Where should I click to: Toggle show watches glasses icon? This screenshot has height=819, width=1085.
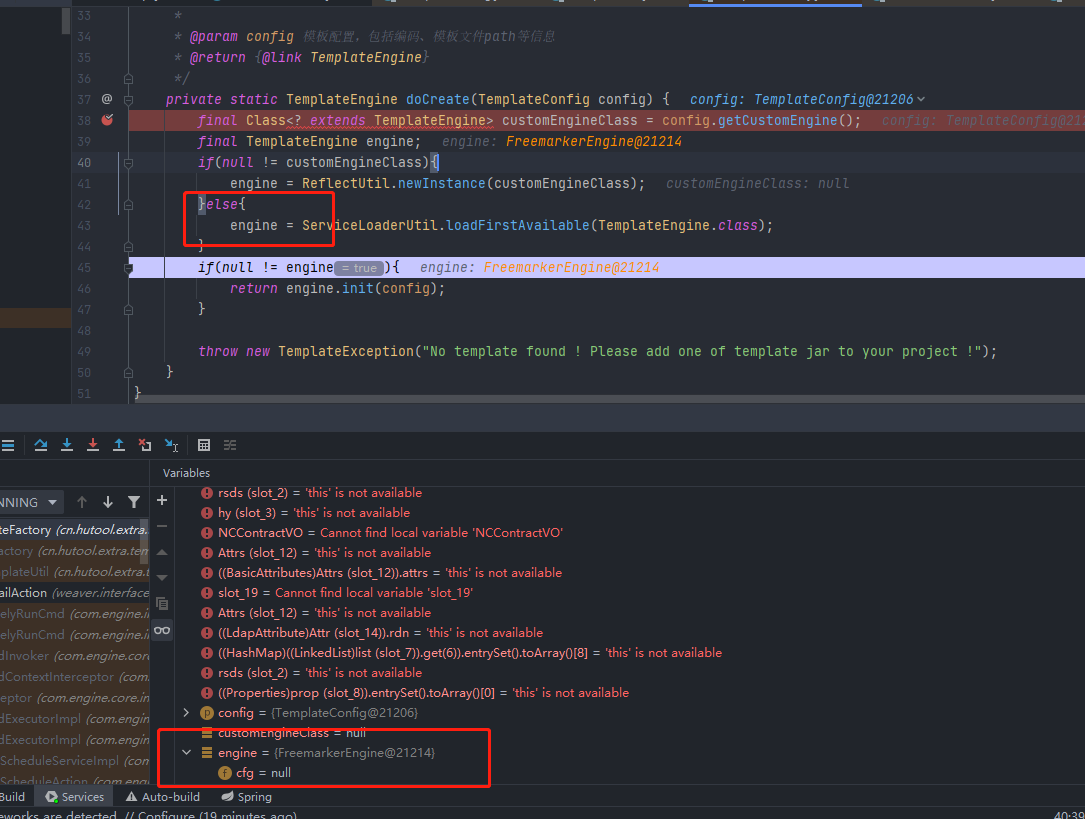[x=162, y=630]
